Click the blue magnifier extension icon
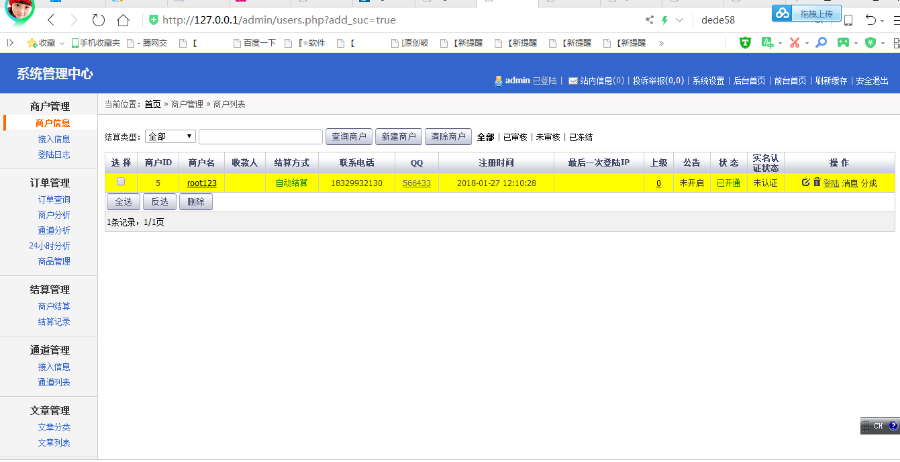The width and height of the screenshot is (900, 462). (x=821, y=42)
